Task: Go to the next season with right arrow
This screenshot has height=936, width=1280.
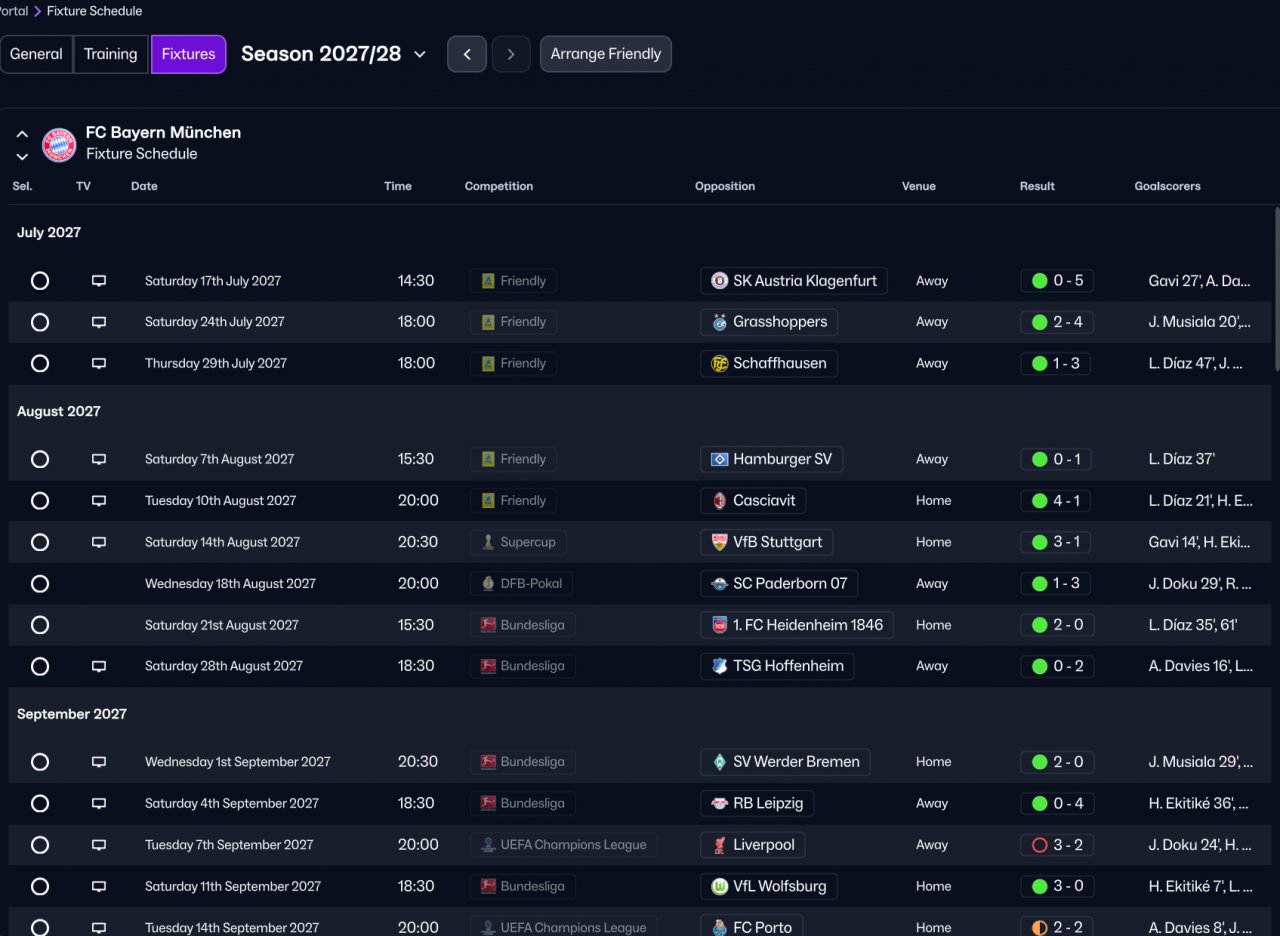Action: [511, 54]
